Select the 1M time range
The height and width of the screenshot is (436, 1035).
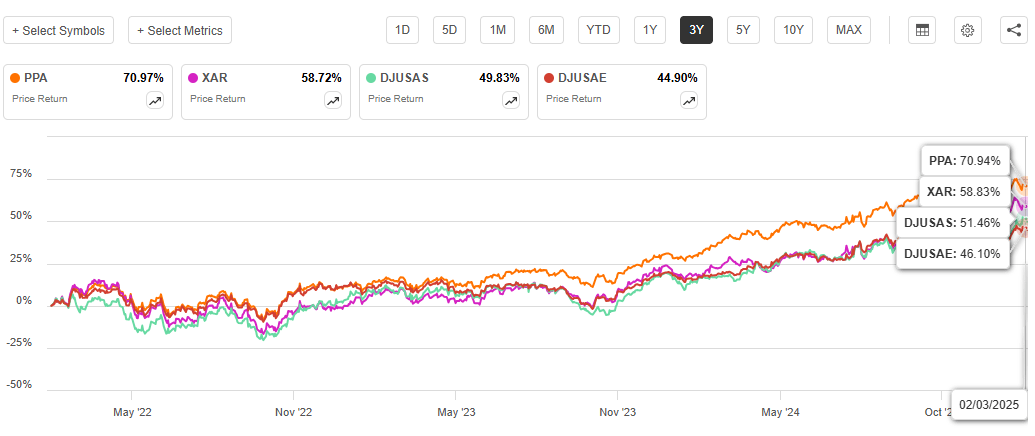[x=497, y=30]
